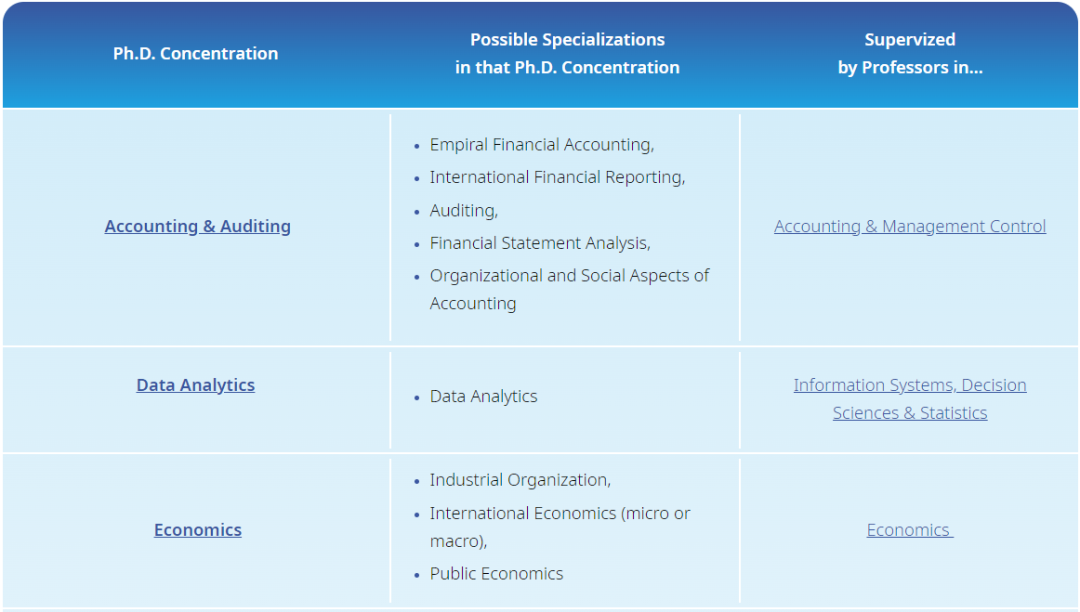1080x612 pixels.
Task: Click the bullet dot beside Public Economics
Action: [417, 575]
